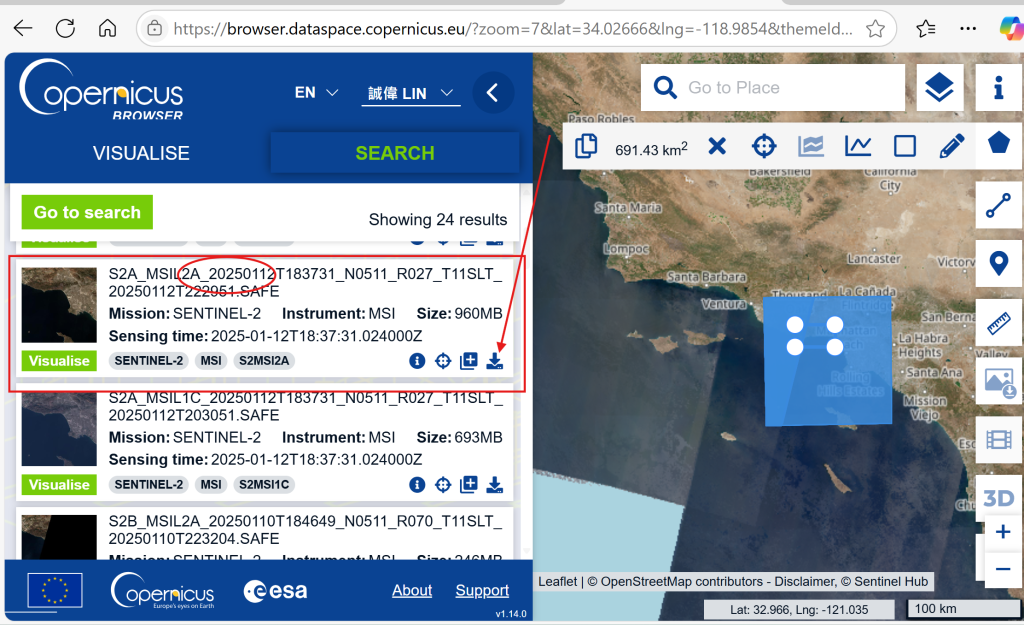Reload the page with the refresh icon
The width and height of the screenshot is (1024, 625).
65,28
